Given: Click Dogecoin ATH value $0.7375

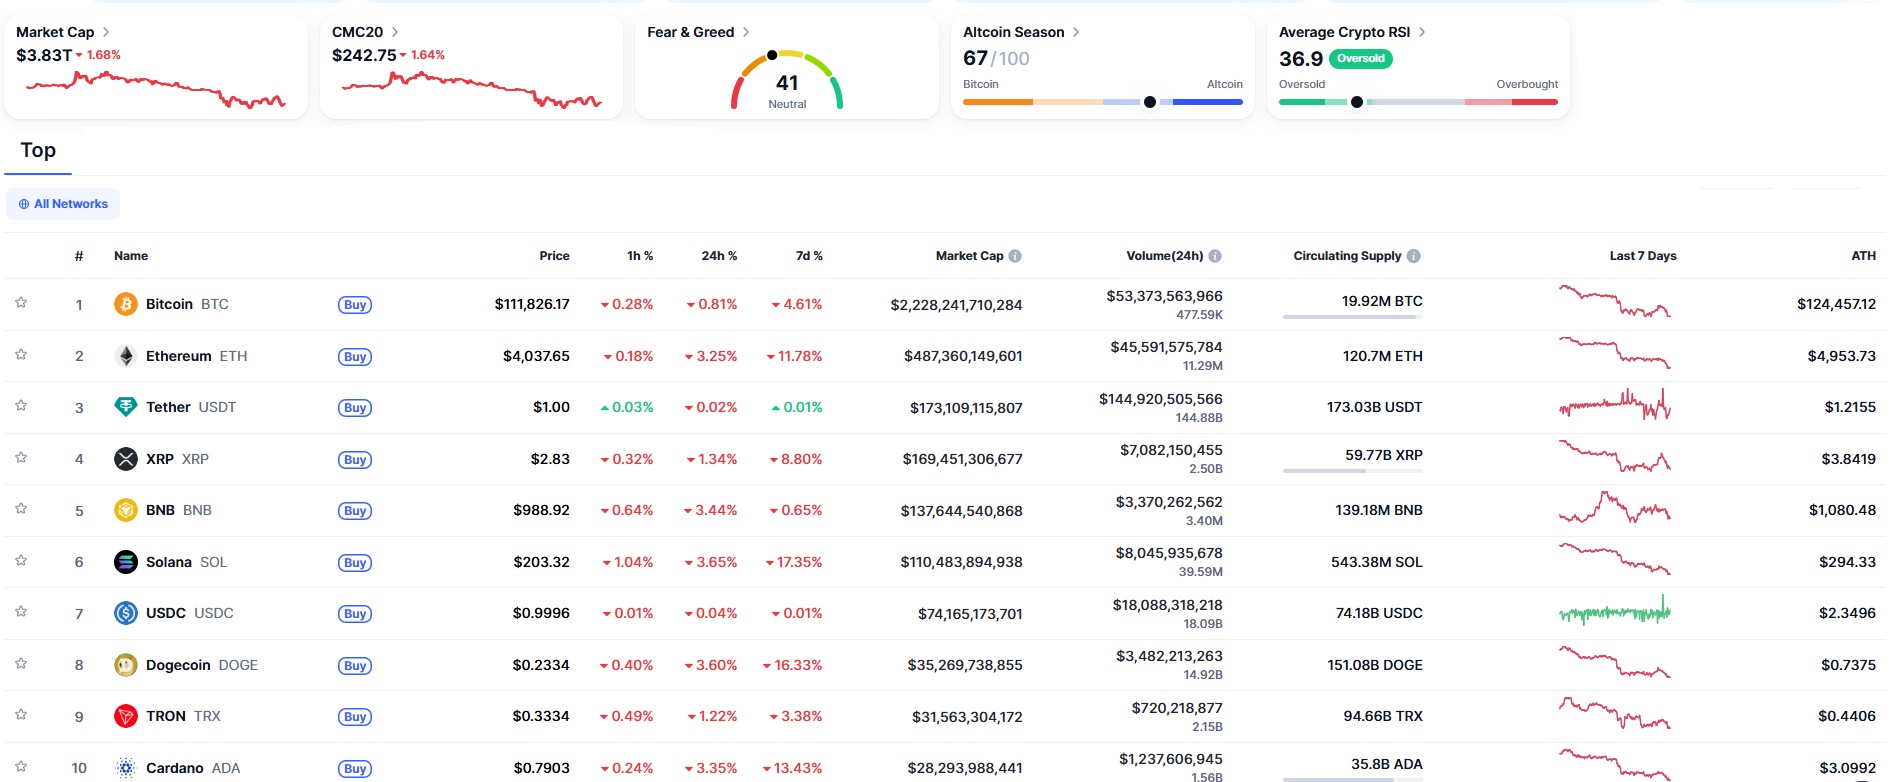Looking at the screenshot, I should coord(1848,665).
